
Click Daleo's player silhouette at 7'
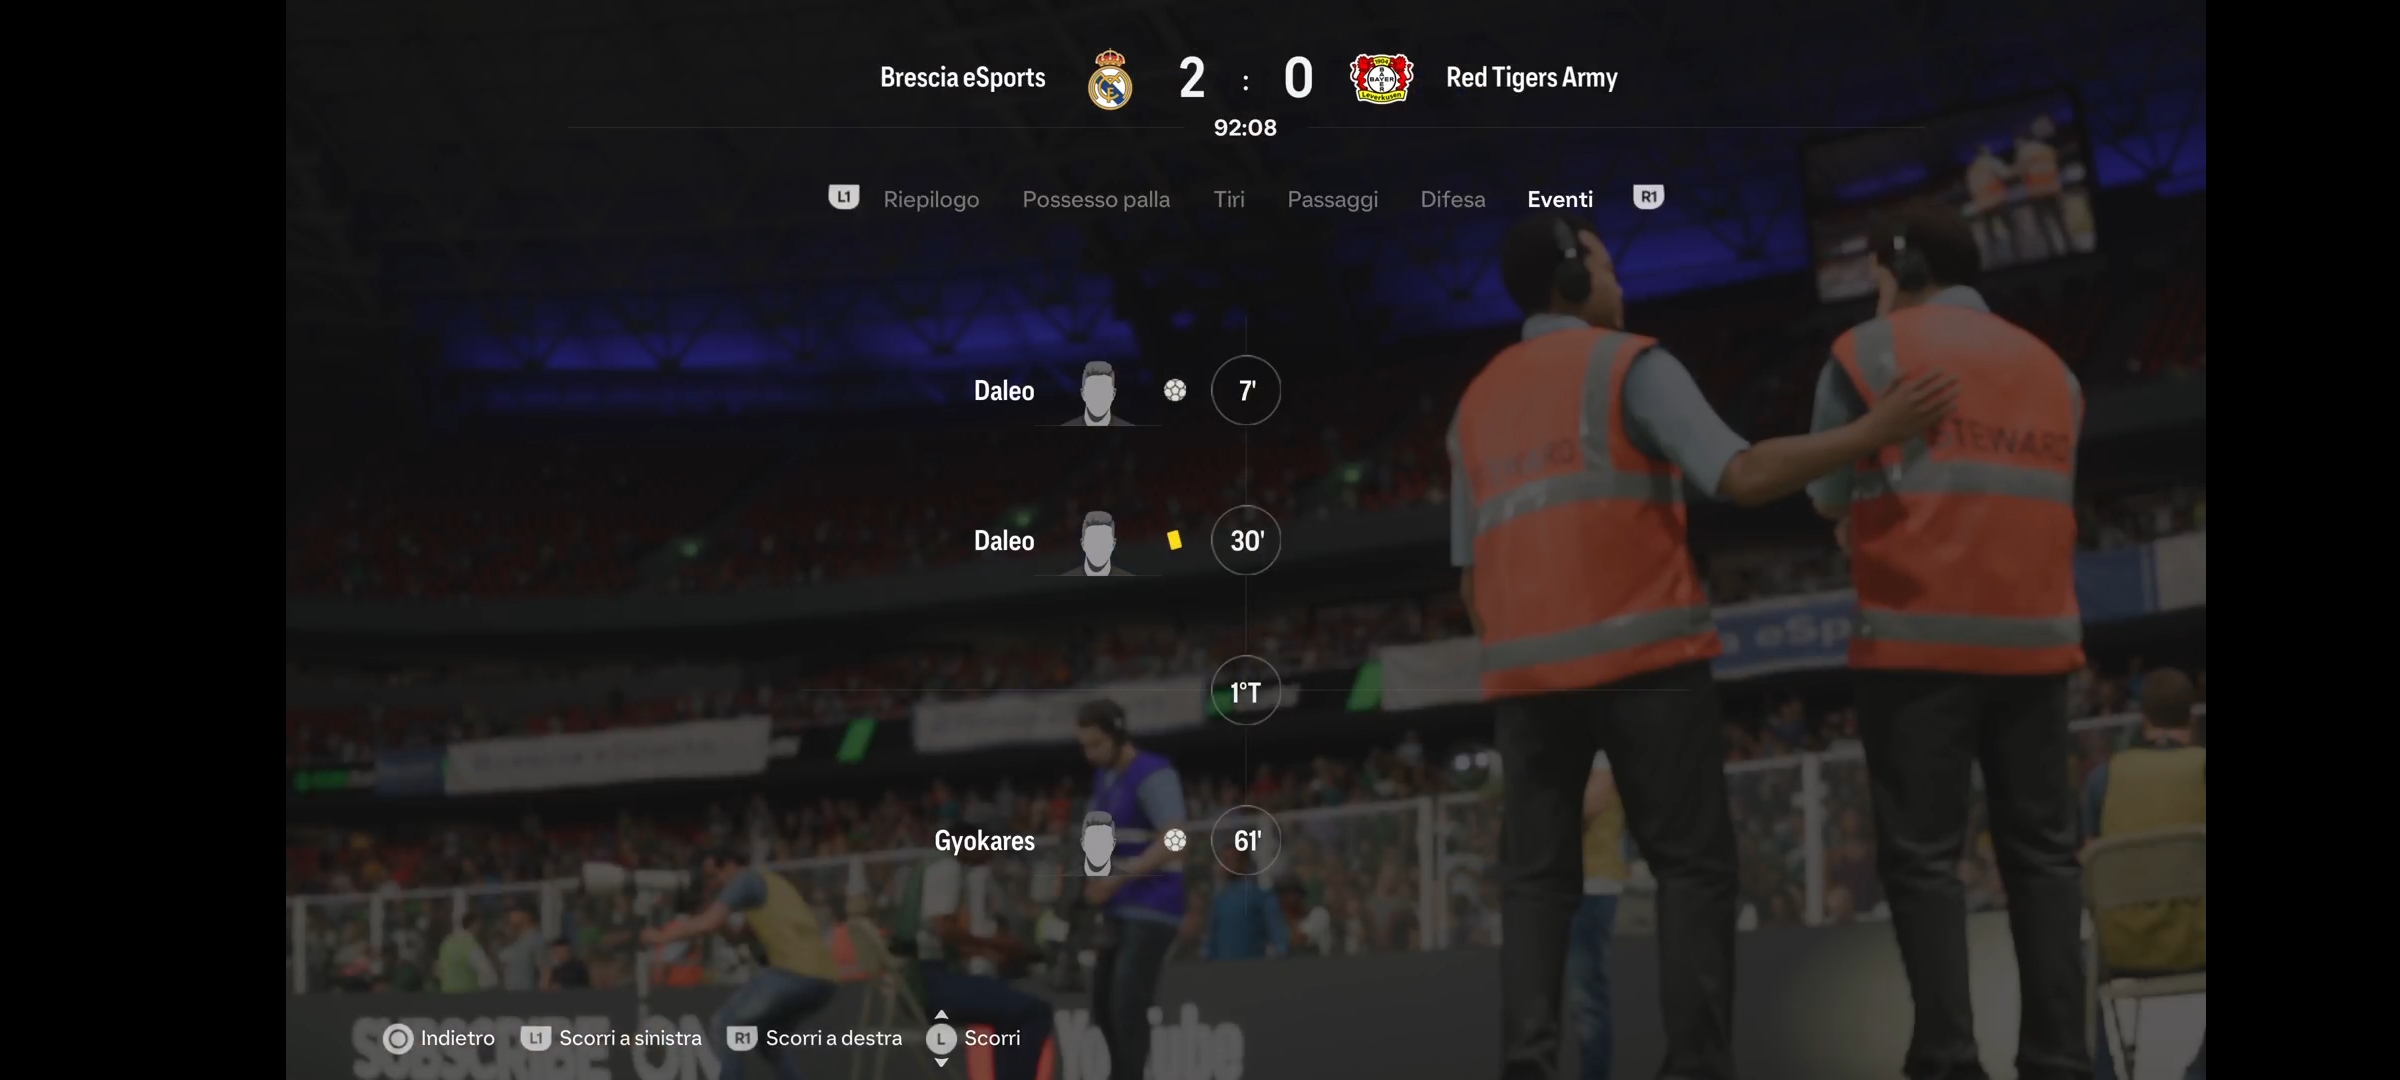click(x=1098, y=393)
